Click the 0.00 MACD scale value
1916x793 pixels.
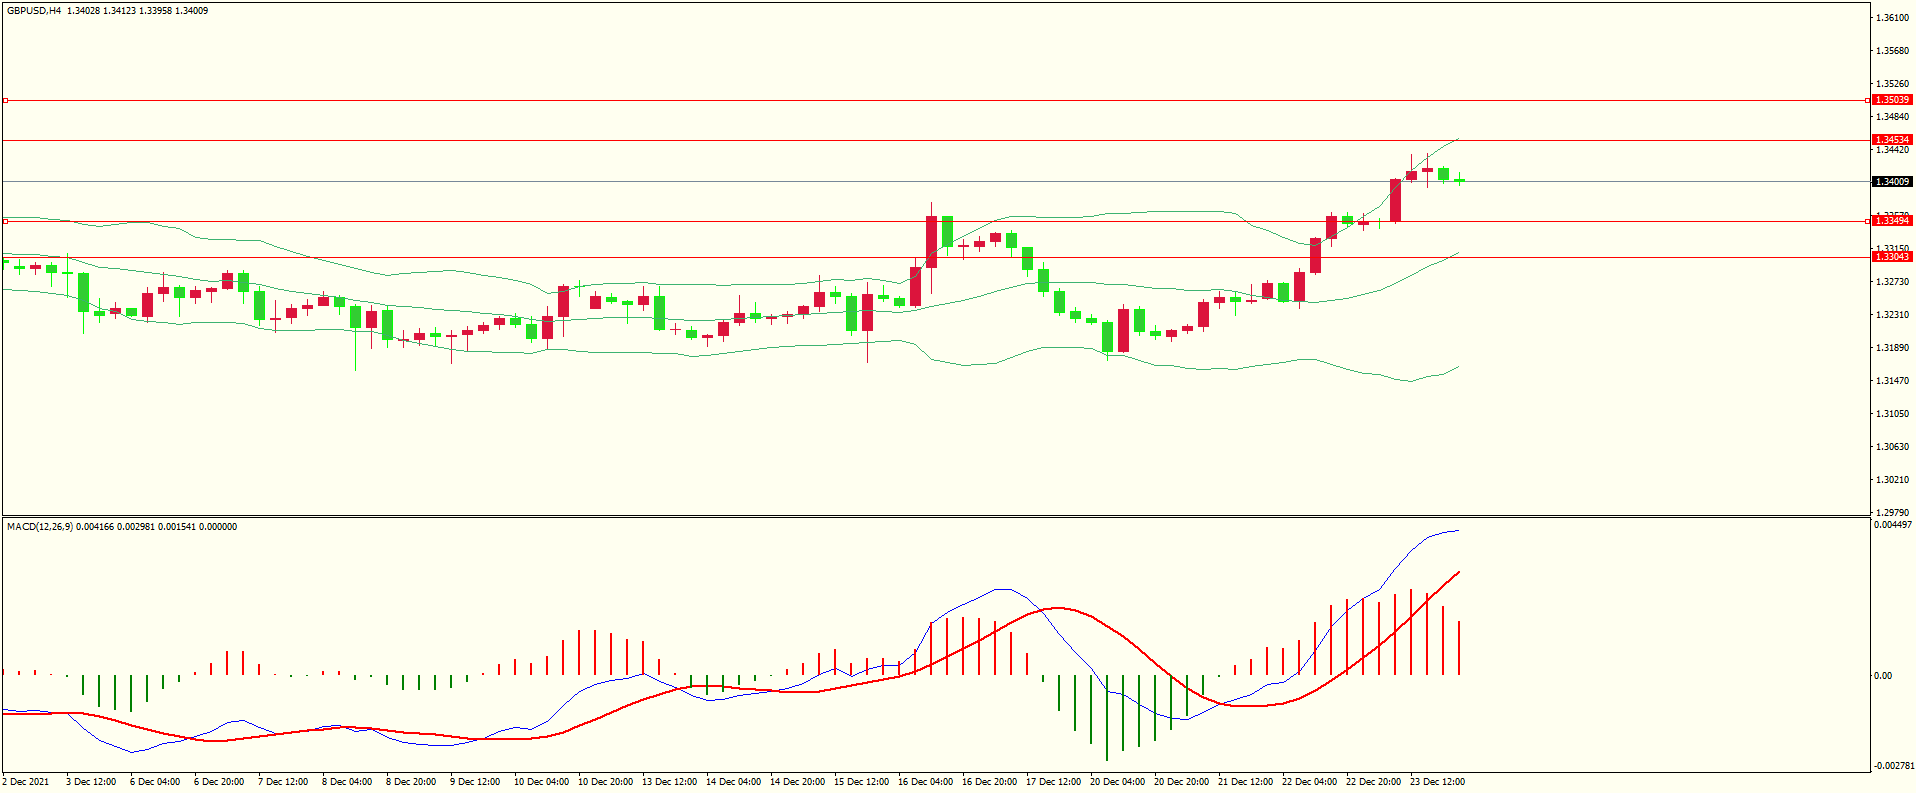(1883, 676)
